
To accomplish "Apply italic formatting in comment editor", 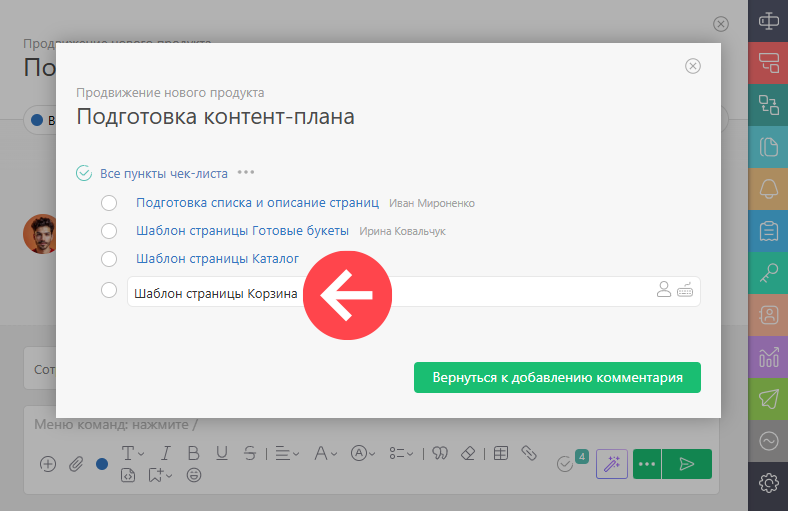I will tap(165, 453).
